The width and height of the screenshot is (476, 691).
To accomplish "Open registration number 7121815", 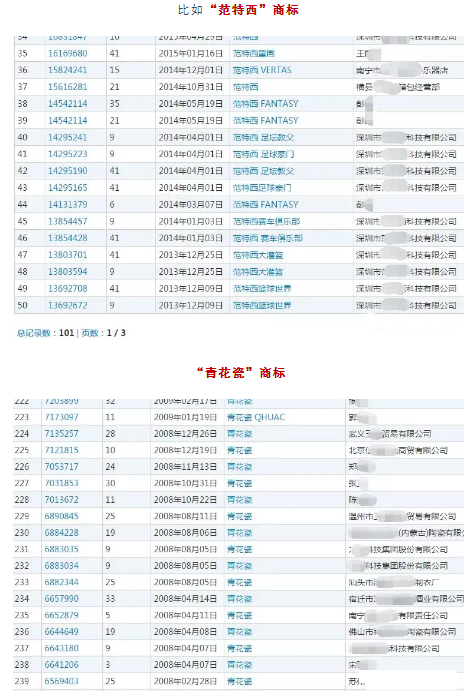I will (x=61, y=450).
